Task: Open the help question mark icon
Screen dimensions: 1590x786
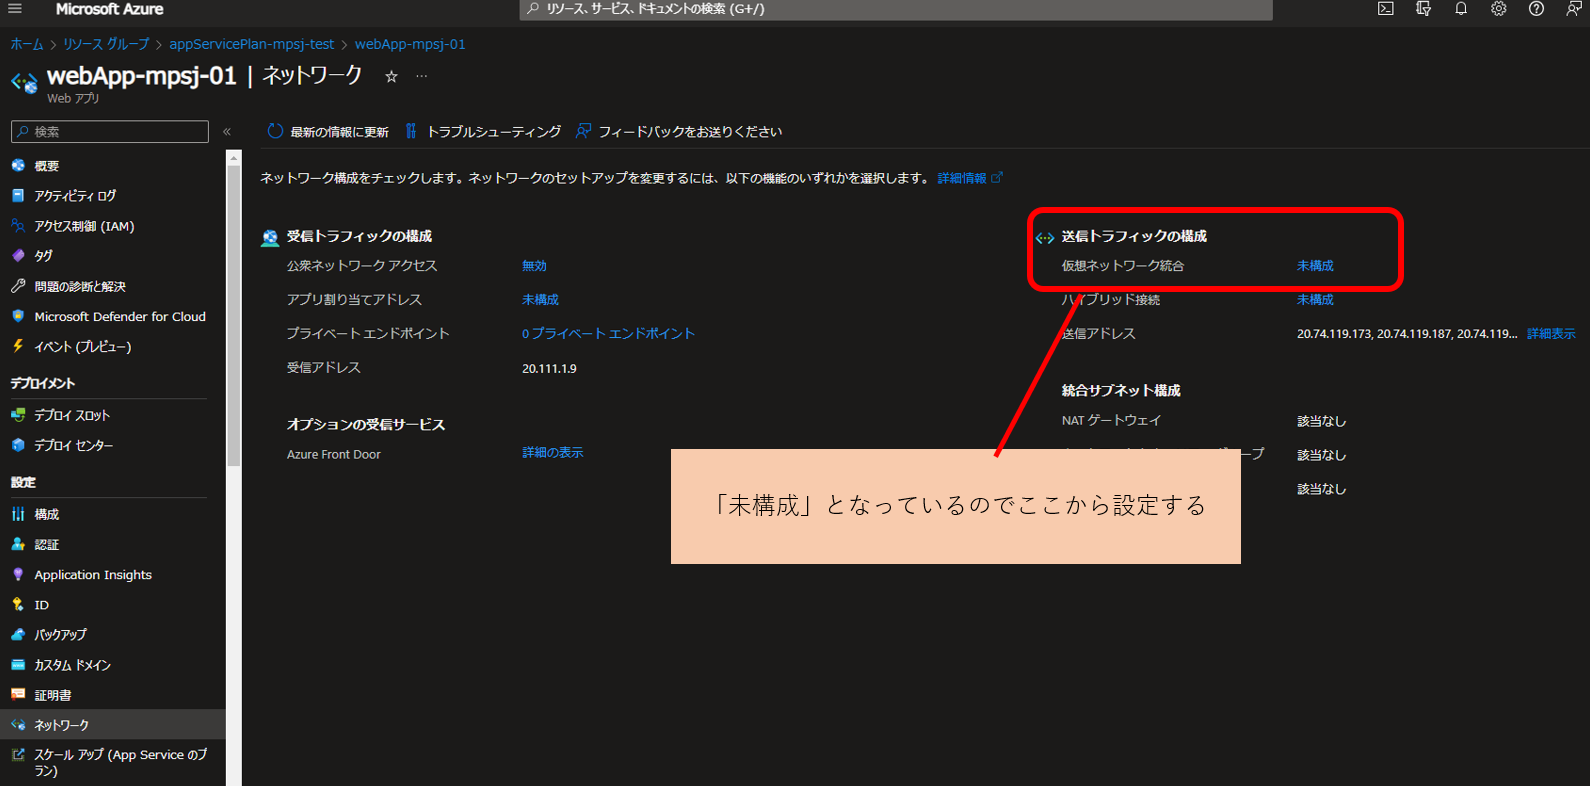Action: click(x=1536, y=9)
